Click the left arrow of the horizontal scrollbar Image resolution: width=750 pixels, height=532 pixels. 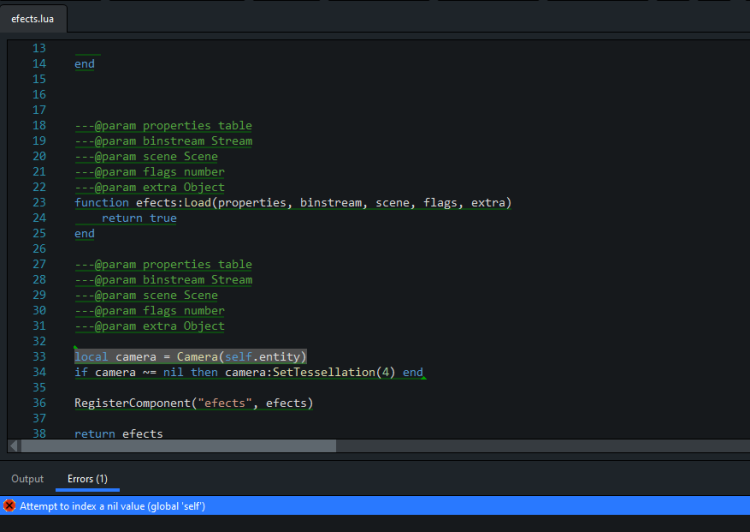point(13,446)
